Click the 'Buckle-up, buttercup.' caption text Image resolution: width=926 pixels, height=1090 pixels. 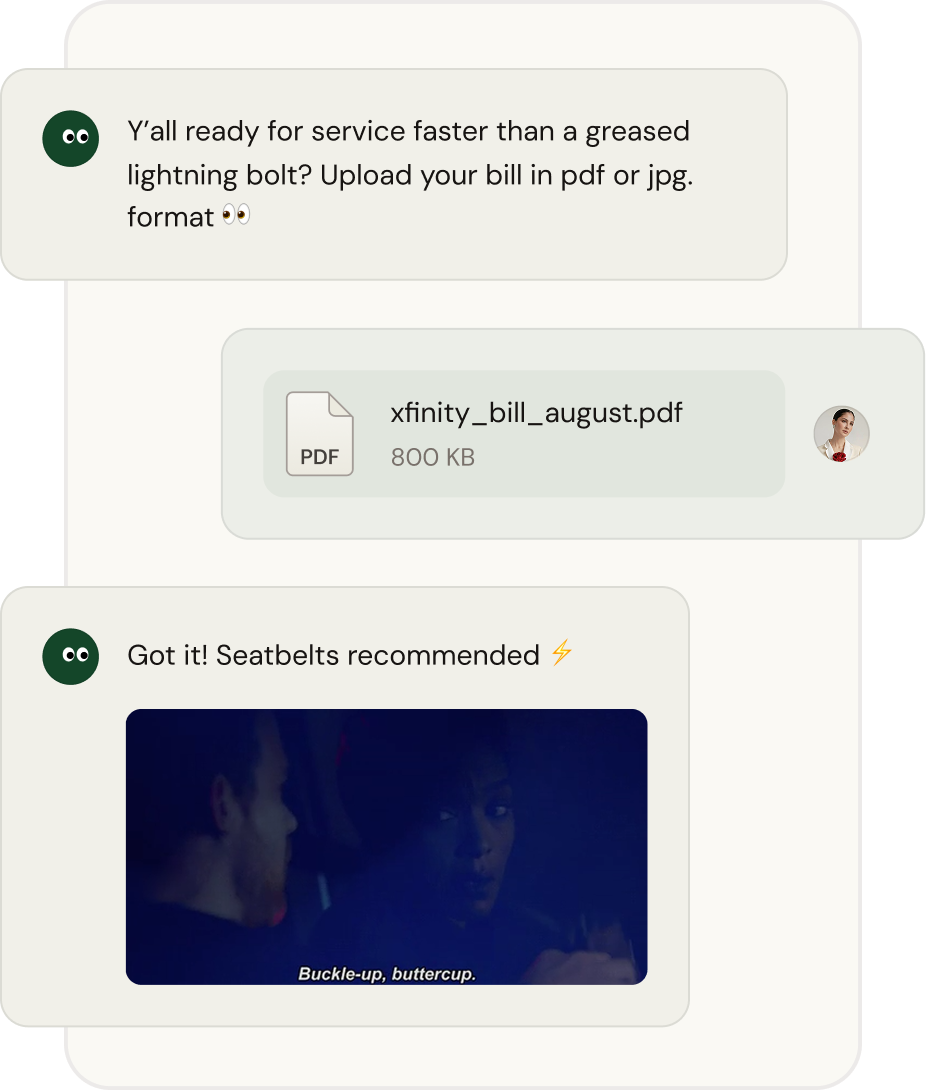click(387, 973)
